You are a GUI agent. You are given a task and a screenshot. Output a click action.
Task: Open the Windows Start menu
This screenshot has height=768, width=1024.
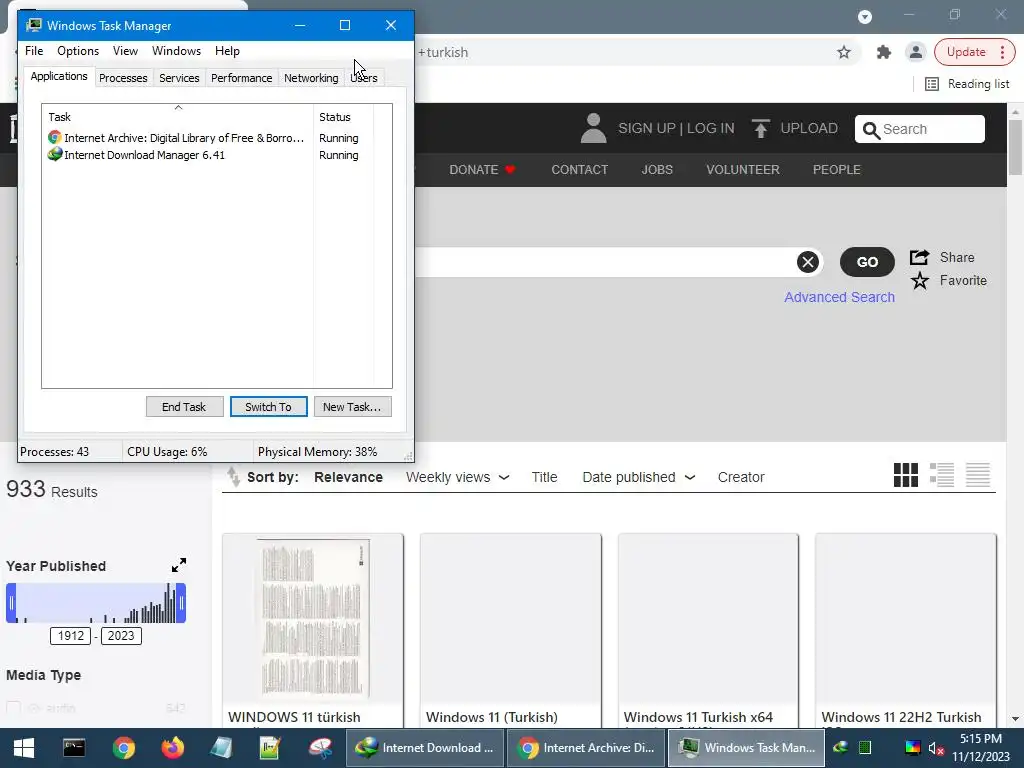pos(24,748)
